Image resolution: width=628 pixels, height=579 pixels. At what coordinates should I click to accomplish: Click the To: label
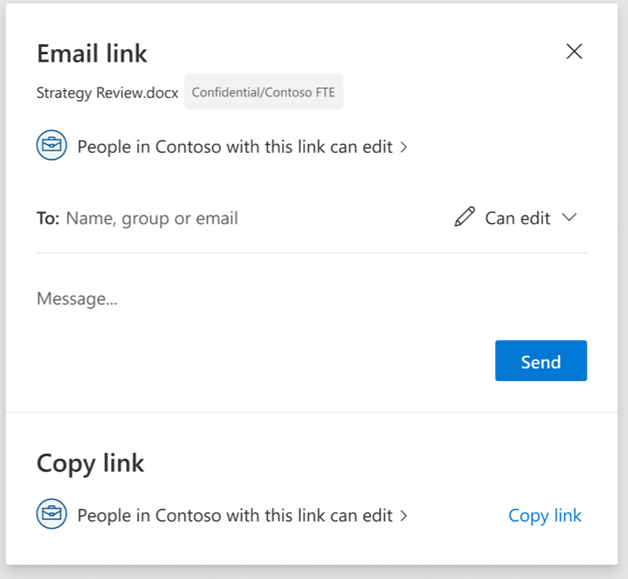[x=48, y=219]
